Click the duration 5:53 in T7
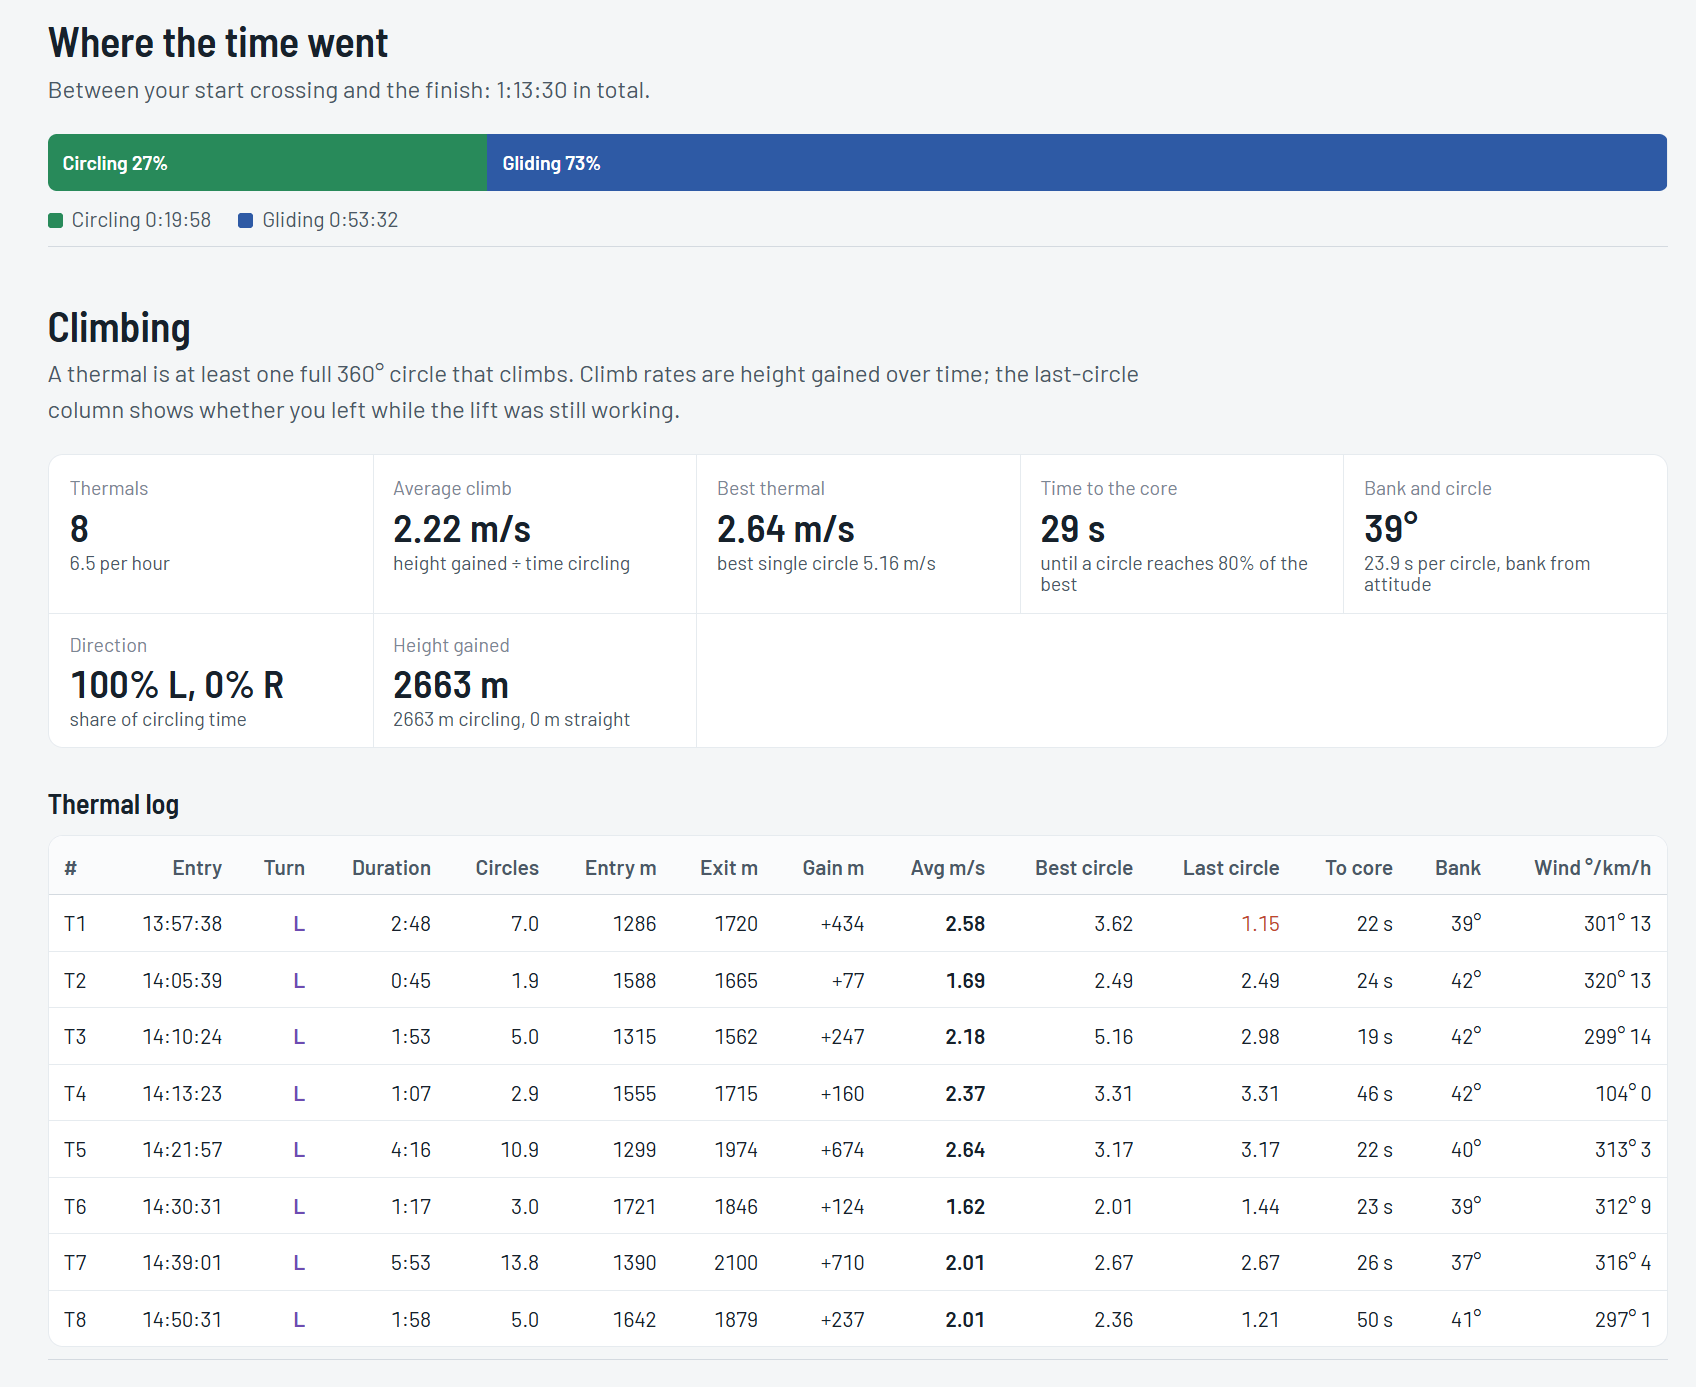 [x=410, y=1263]
